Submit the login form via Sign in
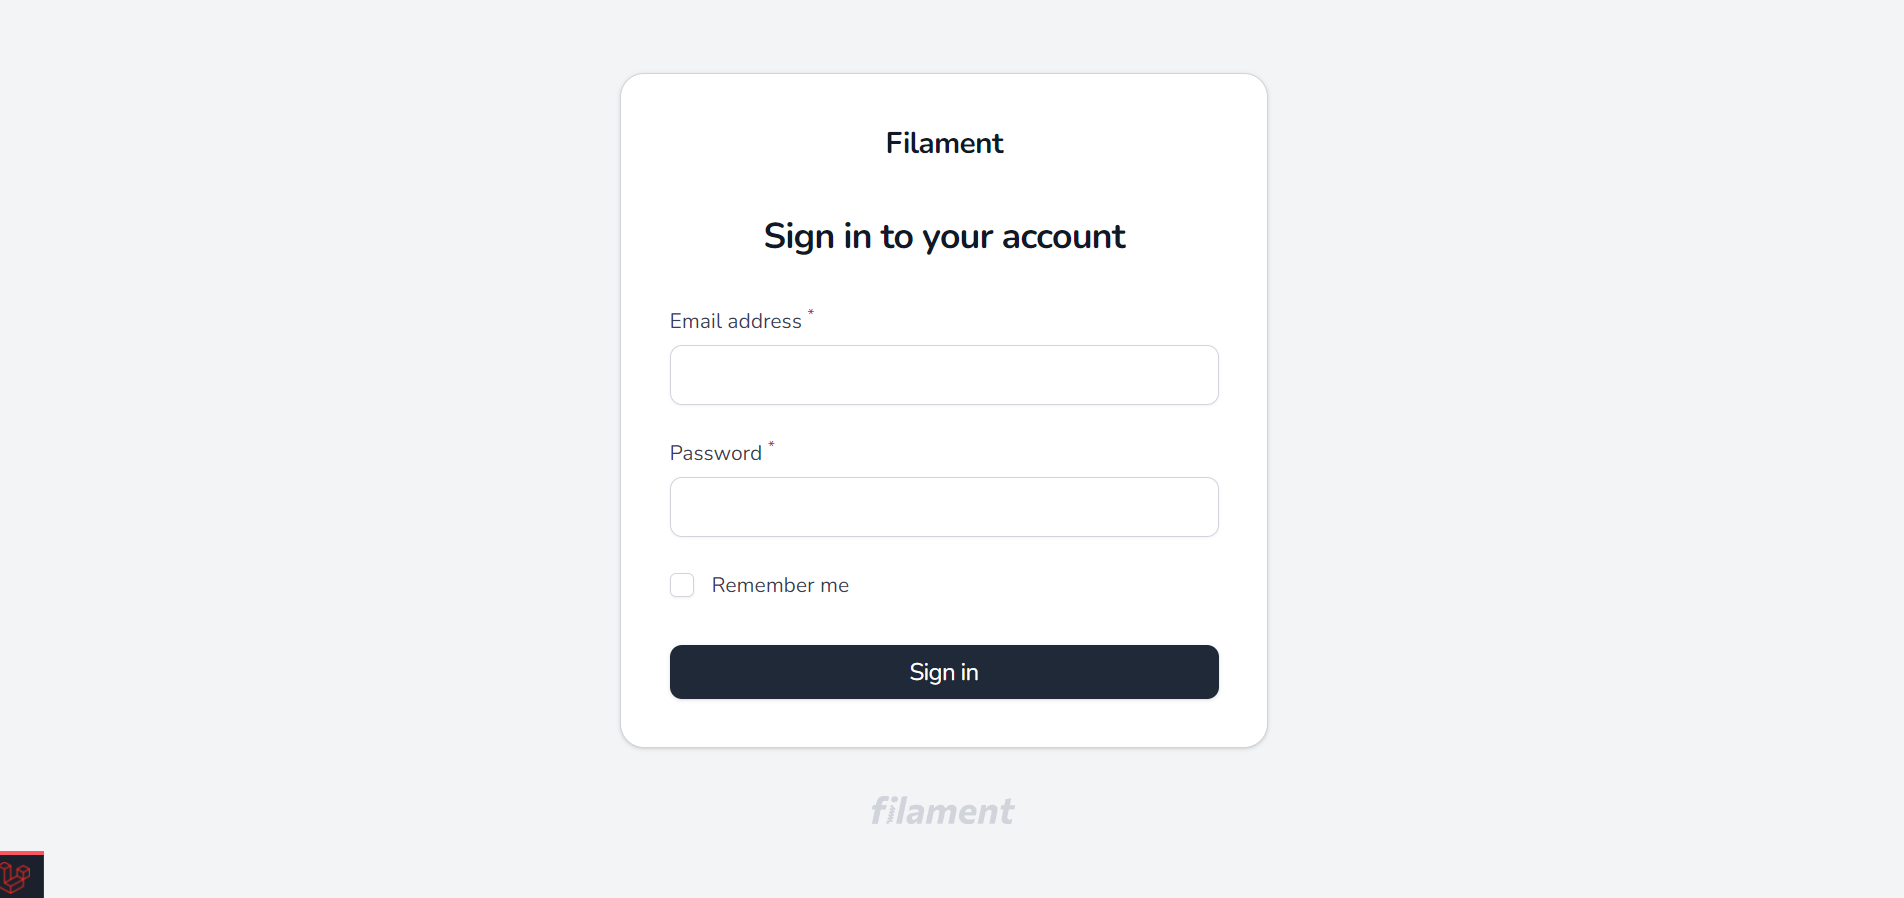The width and height of the screenshot is (1904, 898). click(x=943, y=672)
